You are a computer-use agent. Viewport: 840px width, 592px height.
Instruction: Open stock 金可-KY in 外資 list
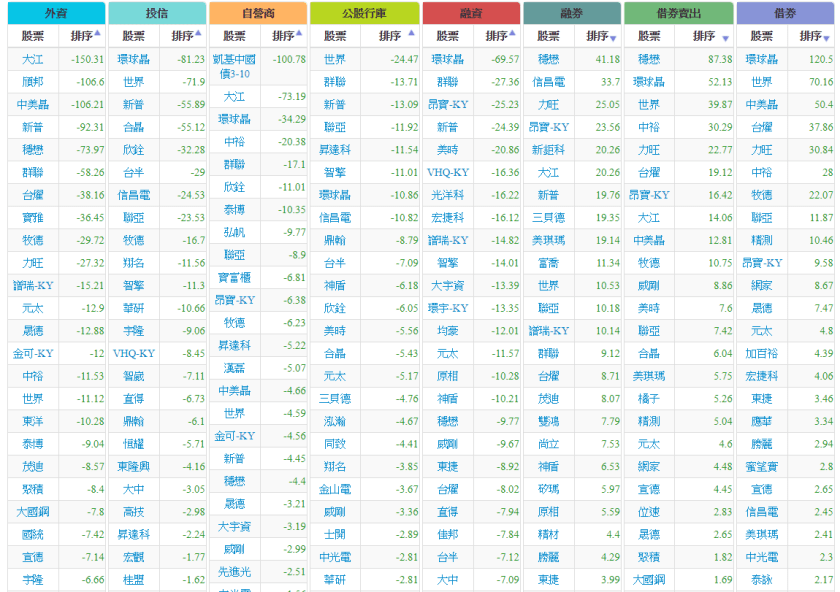click(x=32, y=353)
